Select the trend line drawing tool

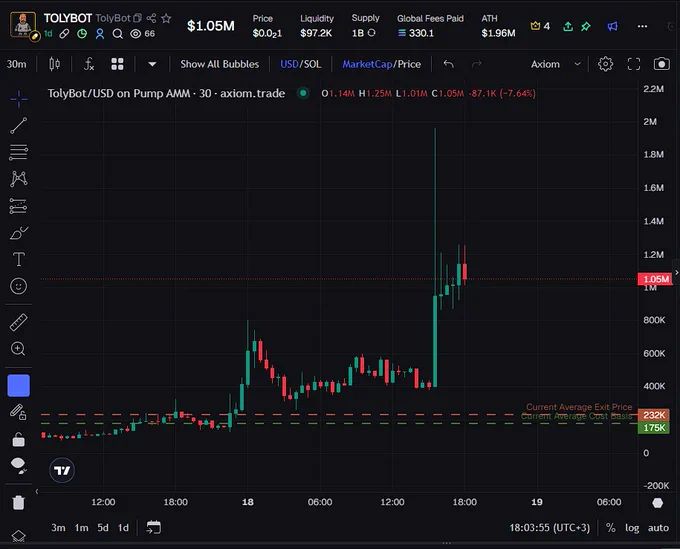coord(19,125)
